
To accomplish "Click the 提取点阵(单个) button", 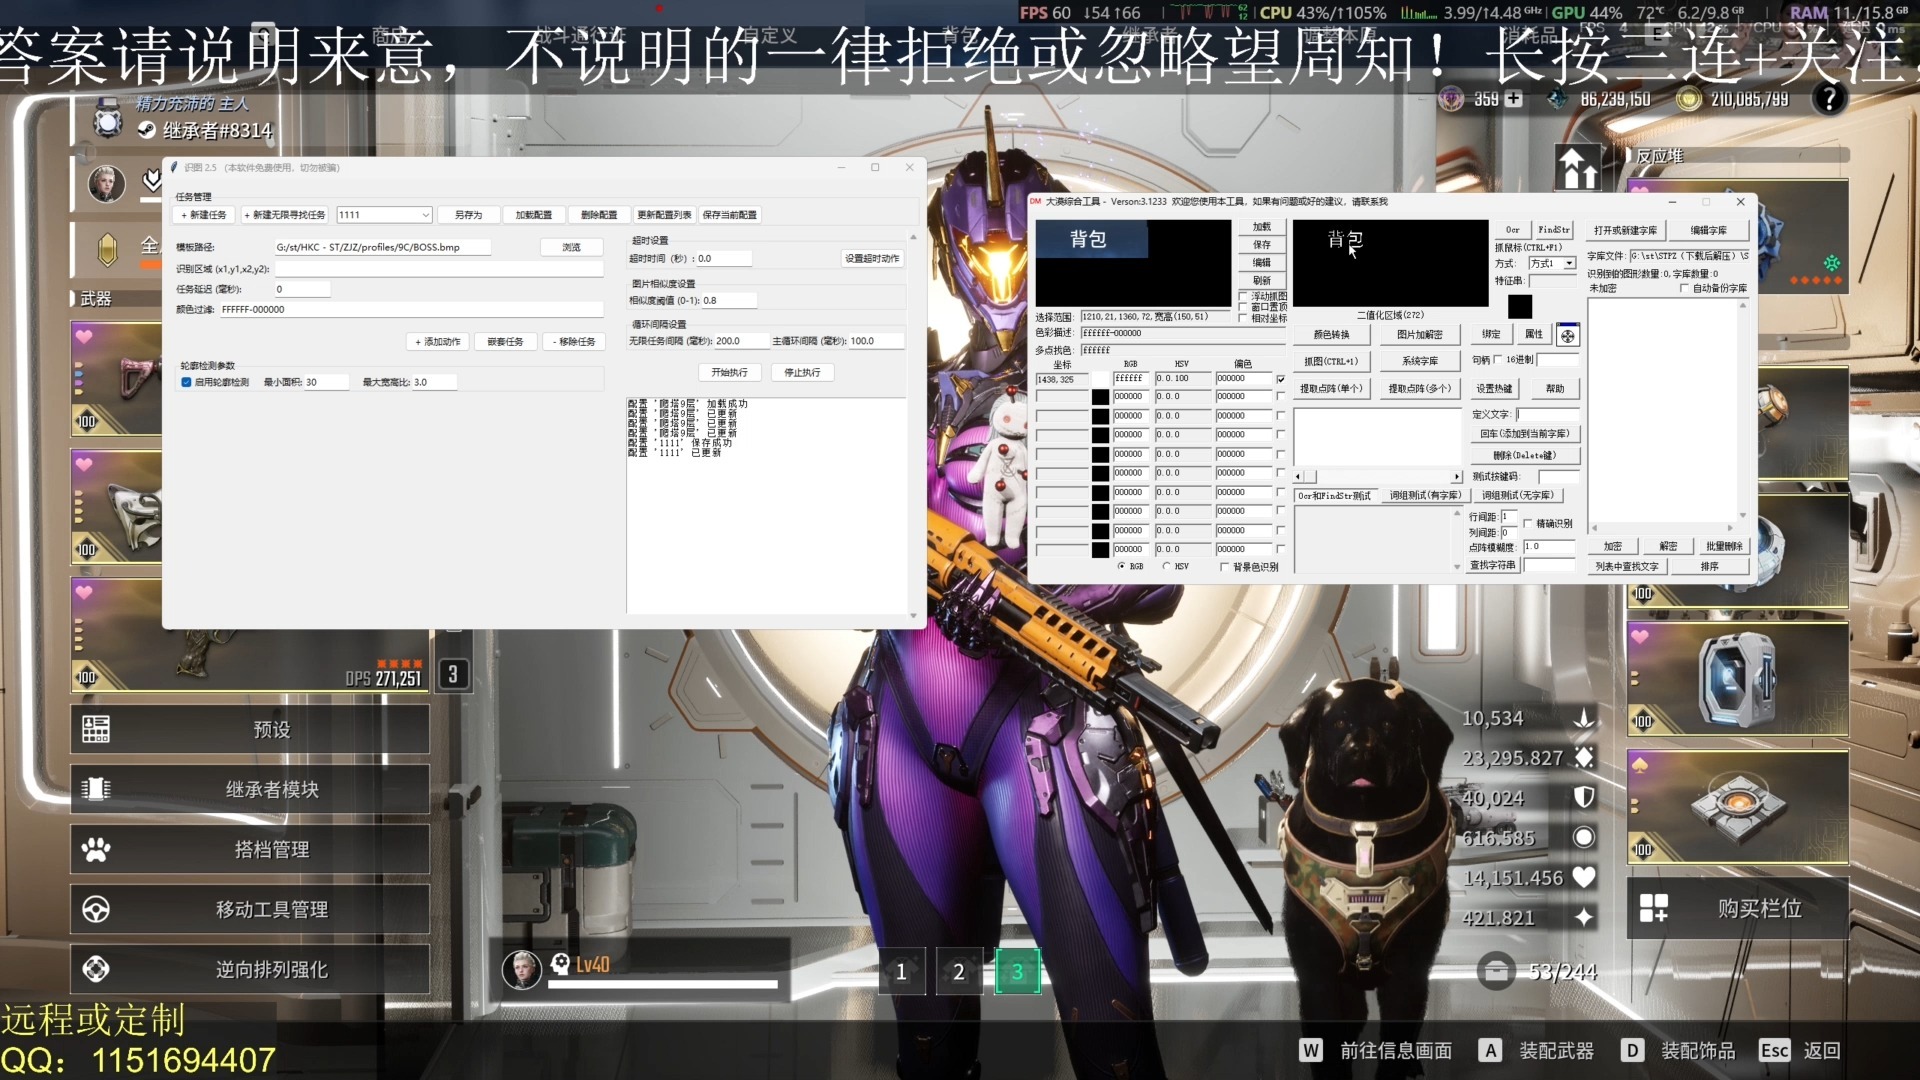I will (1331, 388).
